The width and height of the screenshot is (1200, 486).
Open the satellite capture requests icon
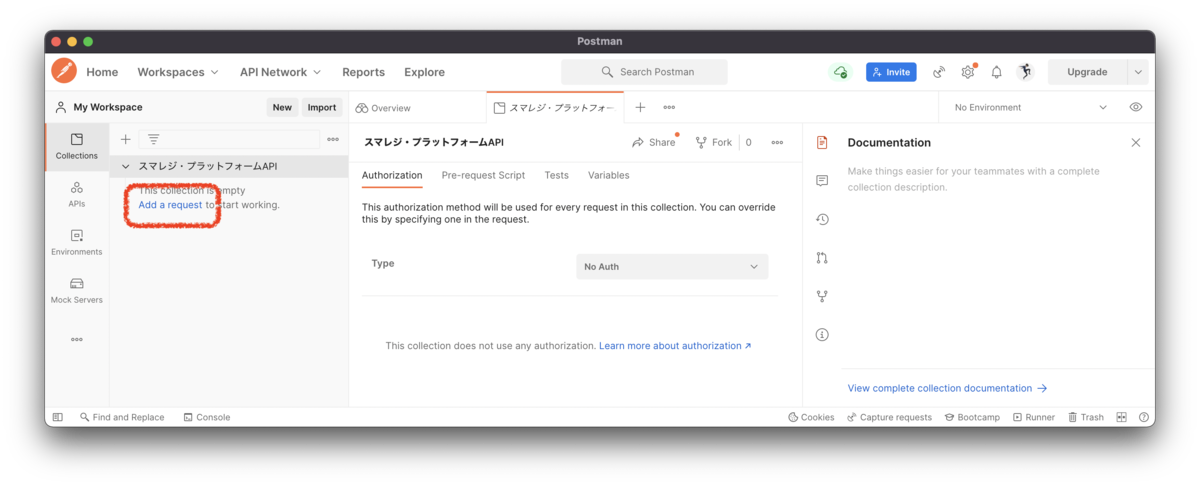939,72
